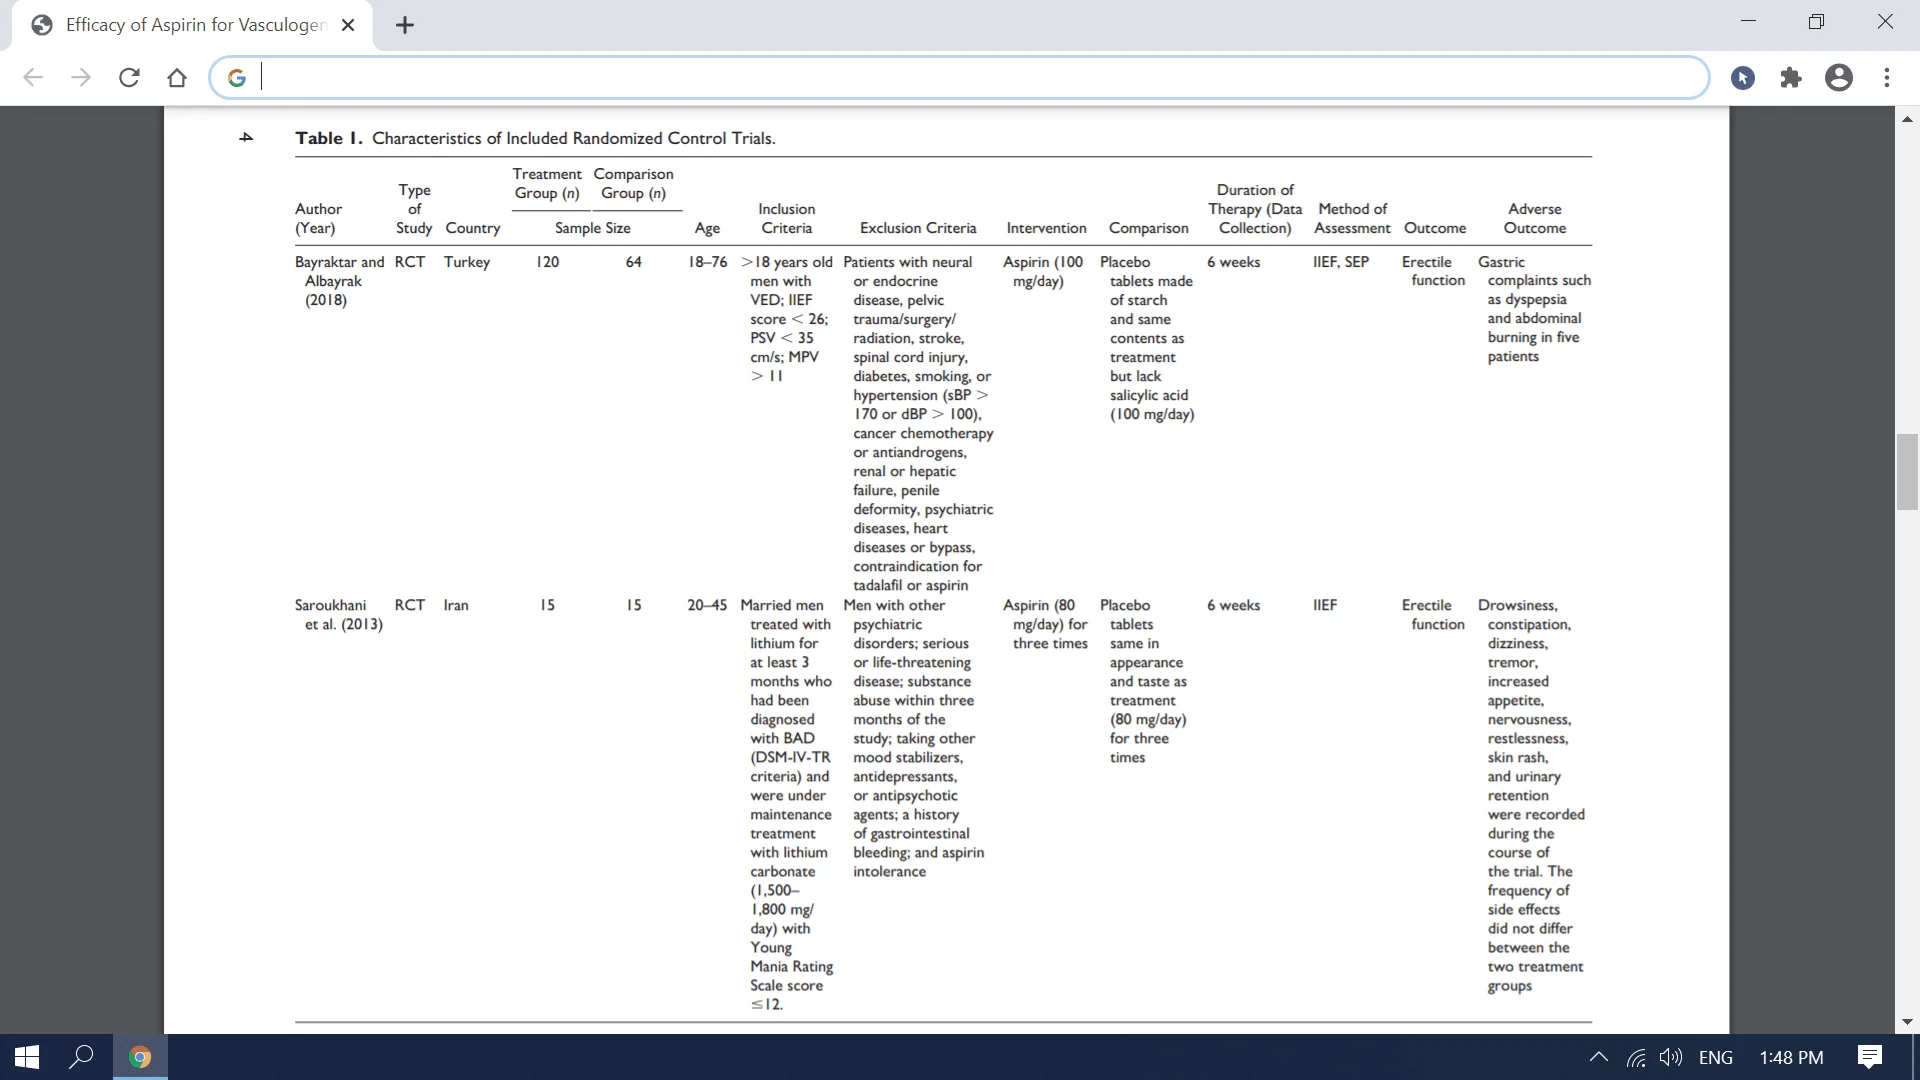Open the Chrome three-dot menu
Viewport: 1920px width, 1080px height.
pyautogui.click(x=1887, y=78)
